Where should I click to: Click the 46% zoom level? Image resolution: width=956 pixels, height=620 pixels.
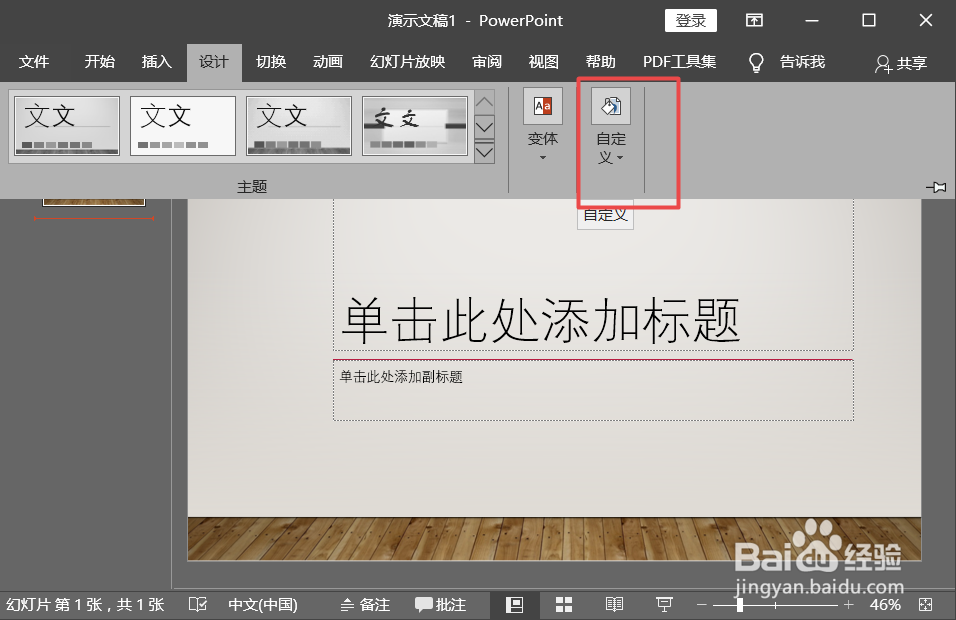(x=885, y=605)
